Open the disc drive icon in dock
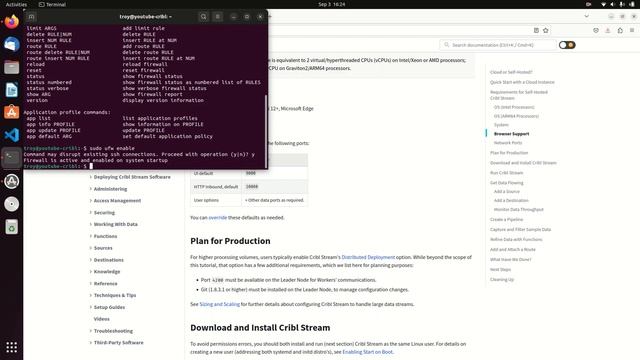 [11, 204]
